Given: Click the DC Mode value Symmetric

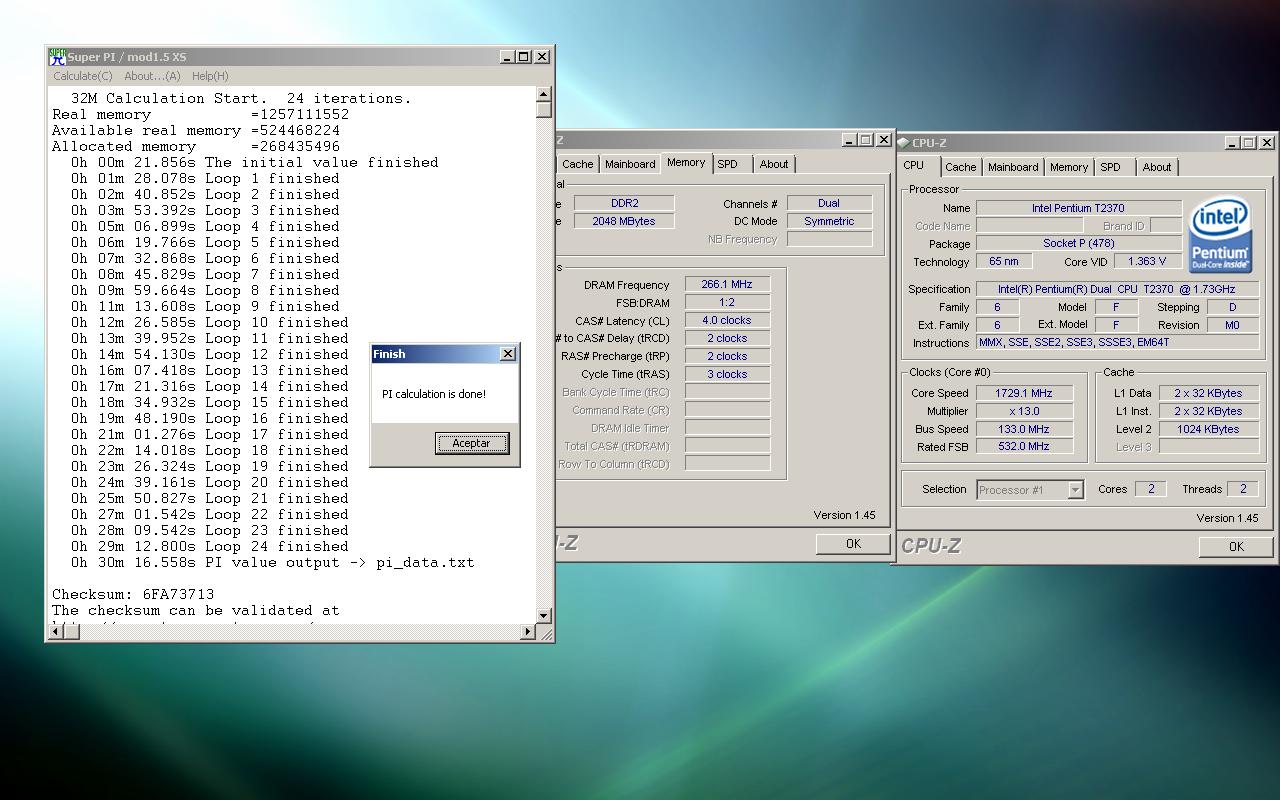Looking at the screenshot, I should point(829,221).
